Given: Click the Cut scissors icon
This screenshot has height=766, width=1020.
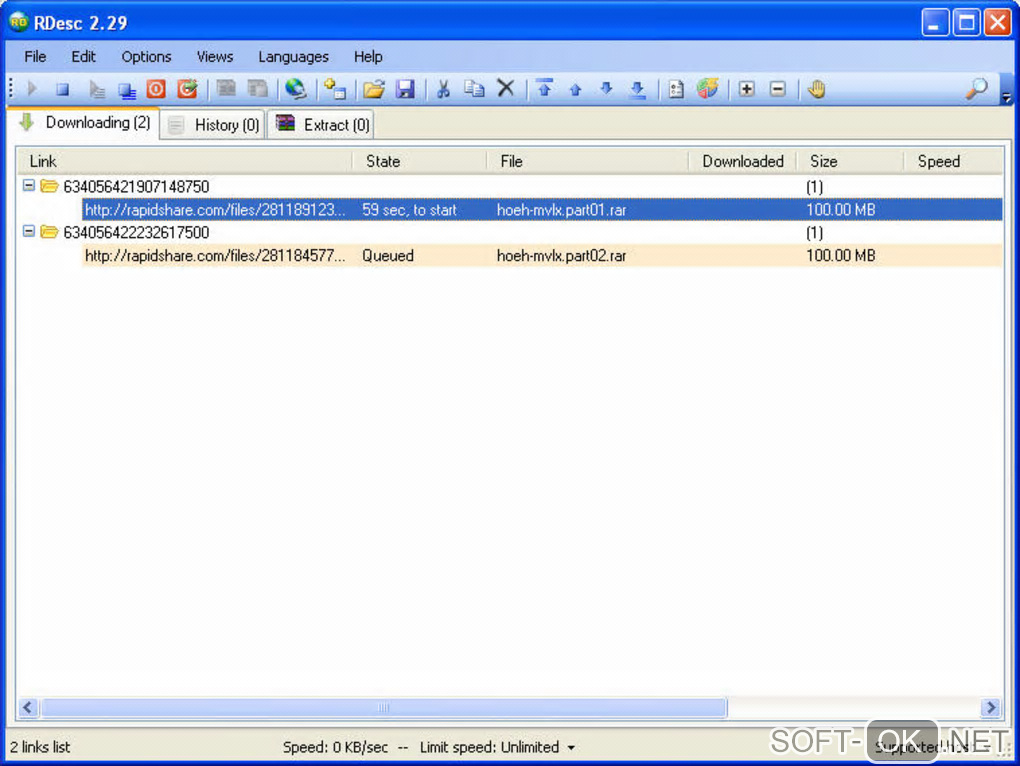Looking at the screenshot, I should 444,88.
